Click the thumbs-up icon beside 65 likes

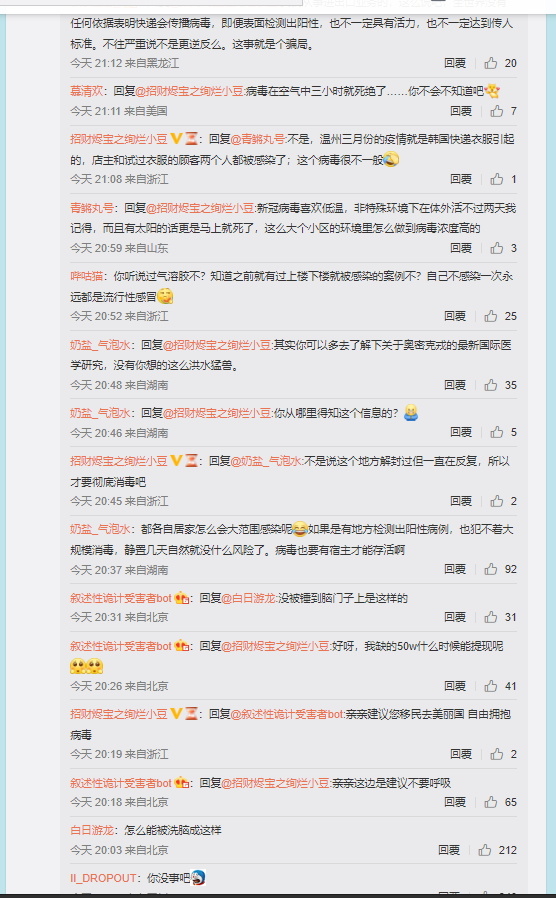click(491, 802)
